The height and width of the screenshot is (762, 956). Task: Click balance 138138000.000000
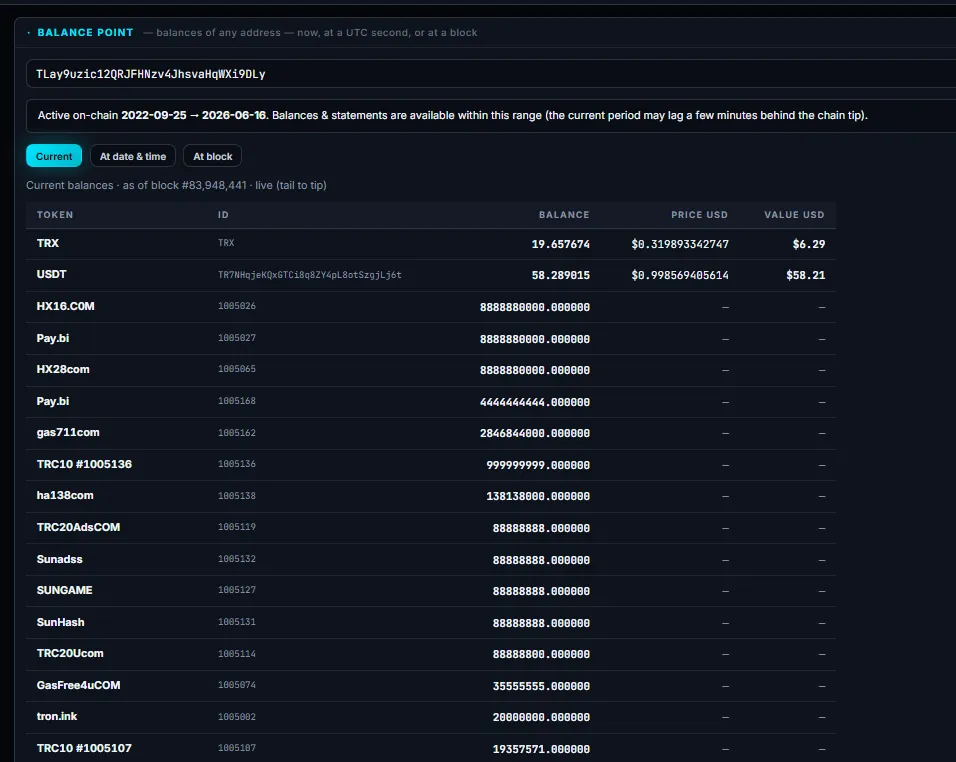click(x=538, y=496)
